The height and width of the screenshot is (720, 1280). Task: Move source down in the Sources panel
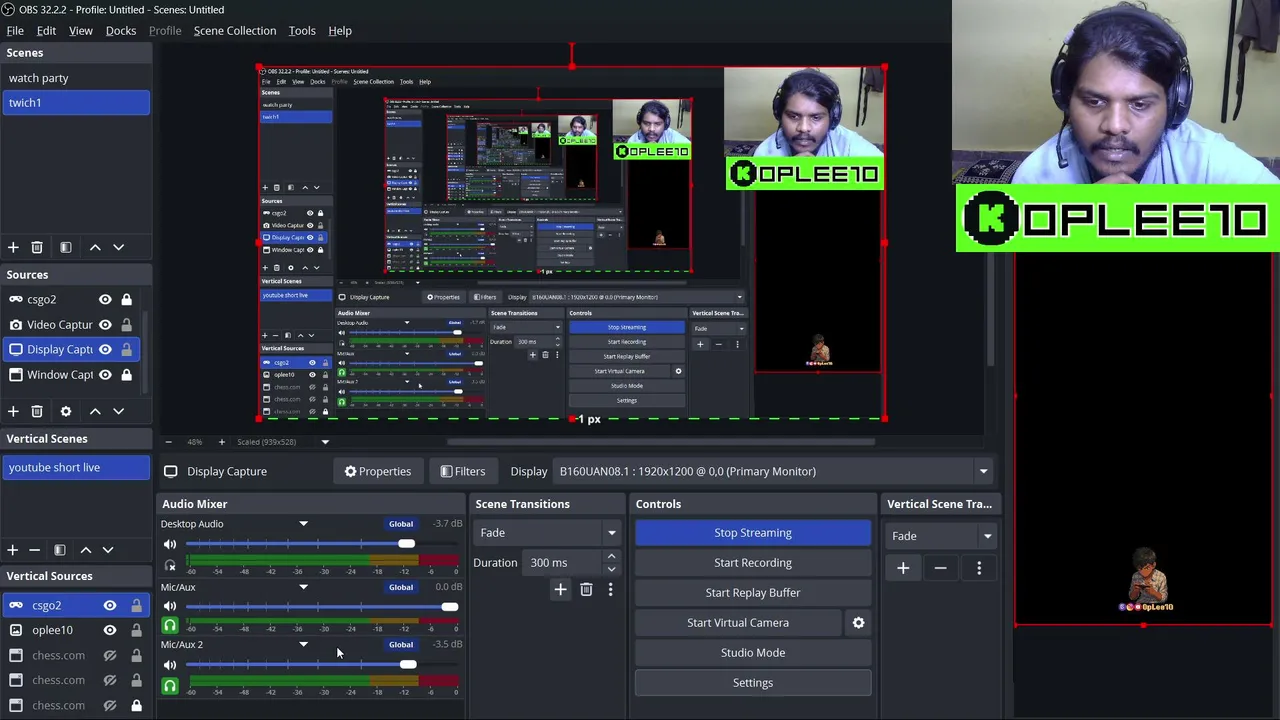coord(118,411)
